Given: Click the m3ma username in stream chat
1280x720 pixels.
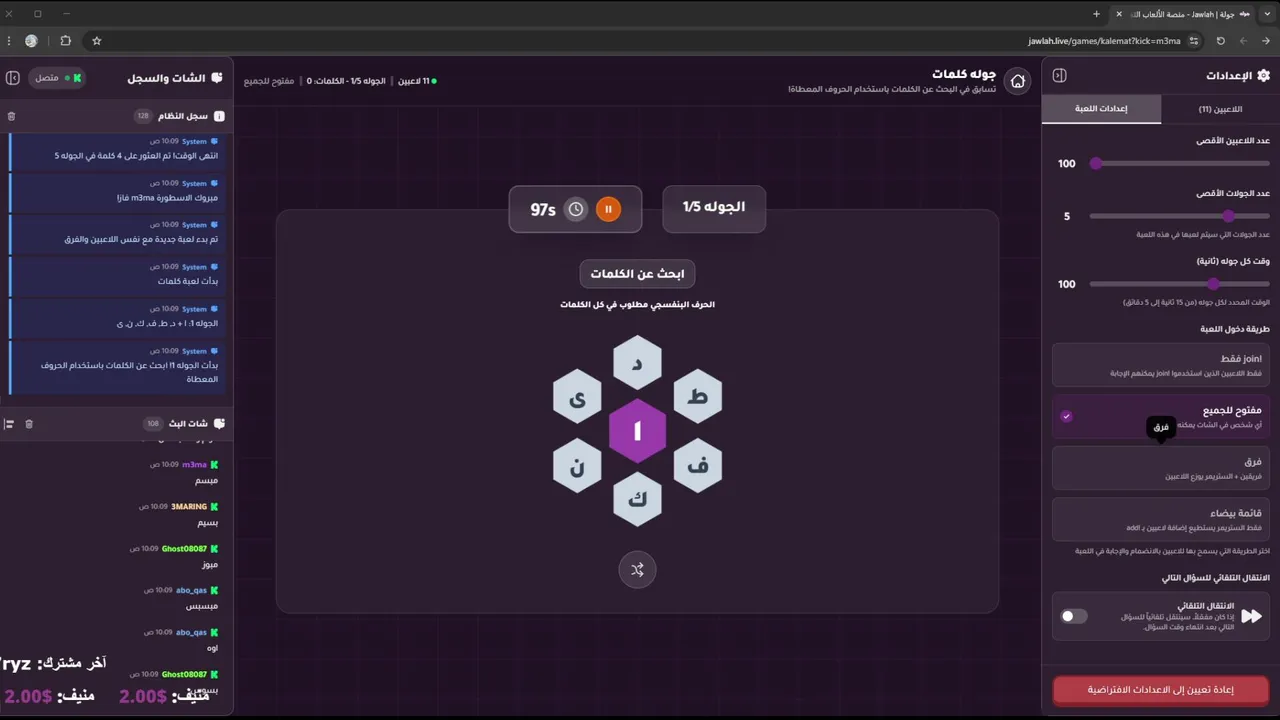Looking at the screenshot, I should 194,465.
